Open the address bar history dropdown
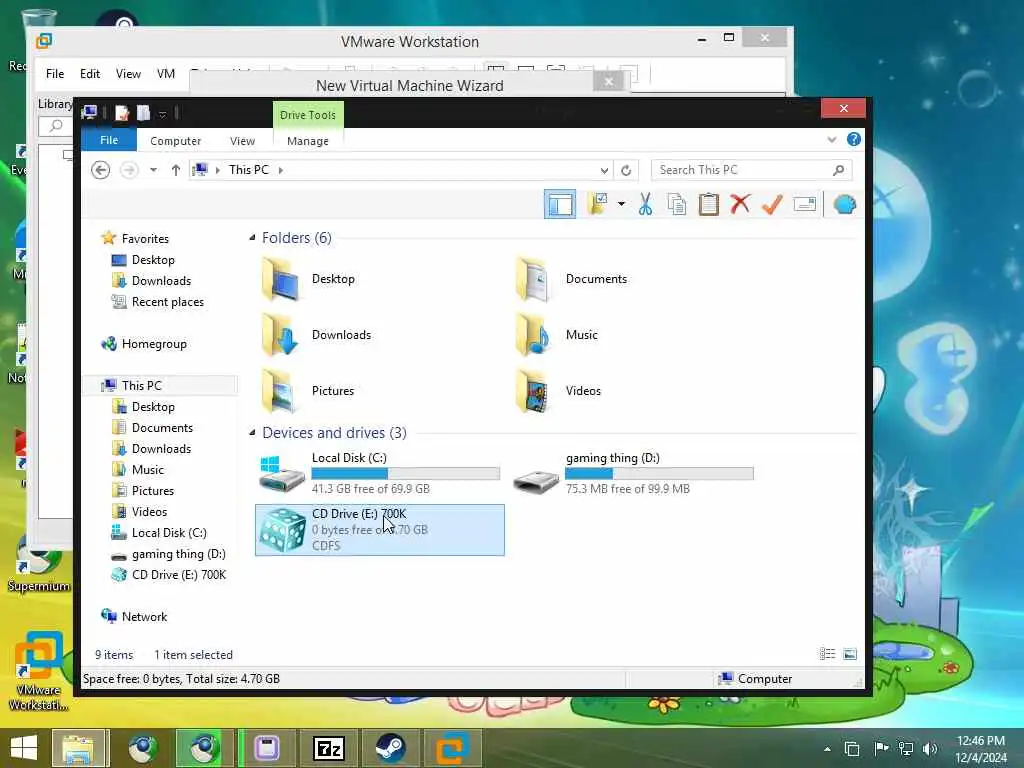 [604, 170]
